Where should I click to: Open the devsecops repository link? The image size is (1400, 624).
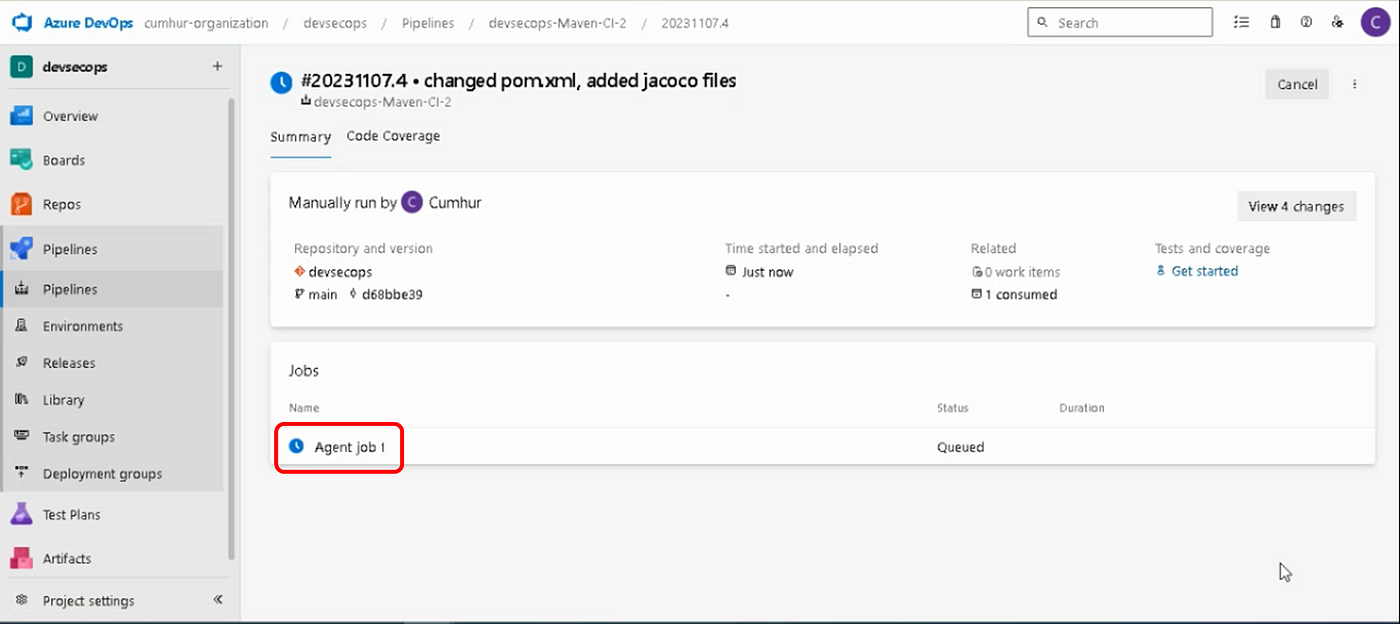340,271
